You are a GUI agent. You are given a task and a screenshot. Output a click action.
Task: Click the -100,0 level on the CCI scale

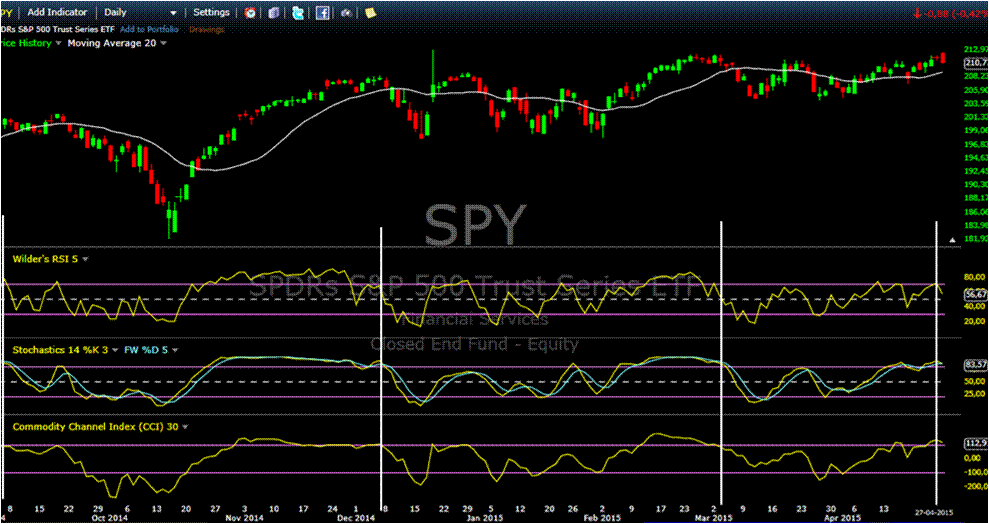(x=975, y=472)
